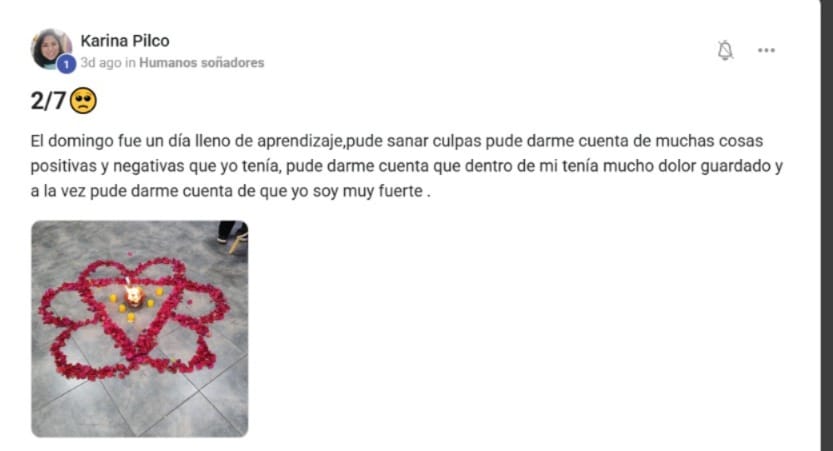Viewport: 833px width, 451px height.
Task: Click the 3d ago timestamp
Action: pos(101,63)
